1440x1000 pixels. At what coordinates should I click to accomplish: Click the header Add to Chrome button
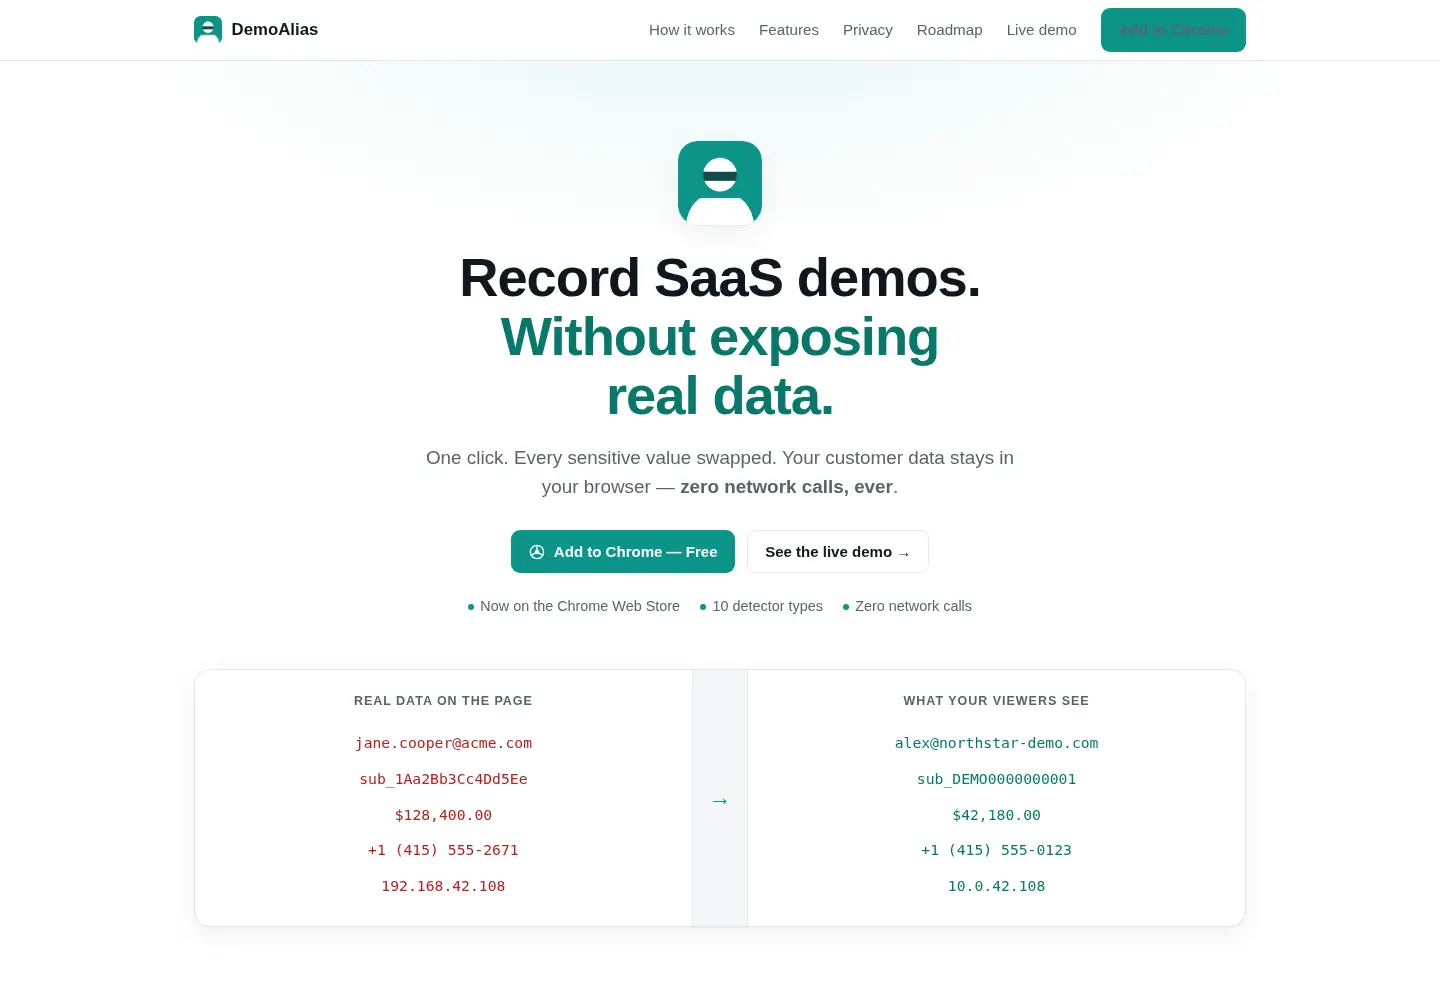1173,30
